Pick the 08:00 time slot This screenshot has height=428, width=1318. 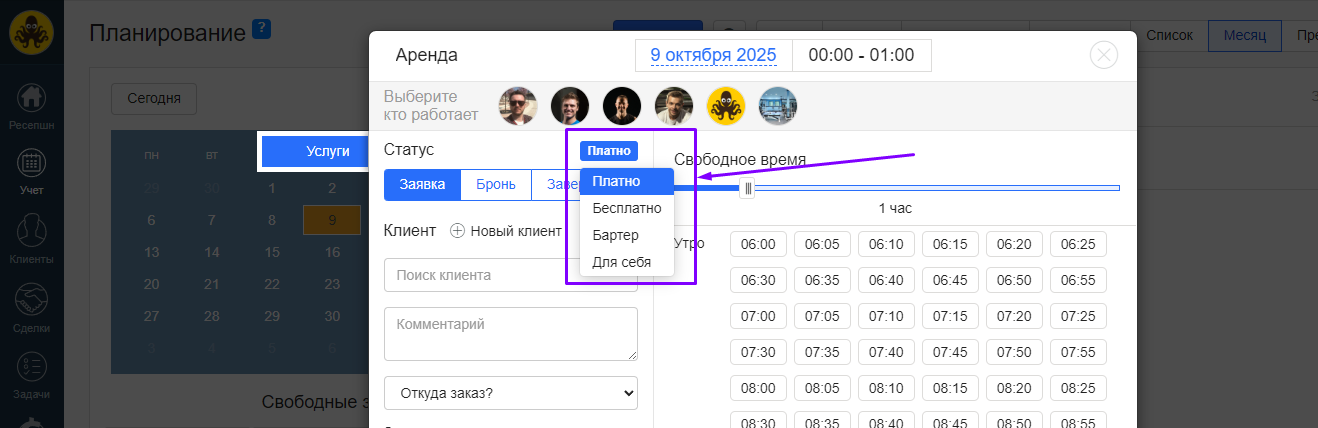[x=759, y=388]
